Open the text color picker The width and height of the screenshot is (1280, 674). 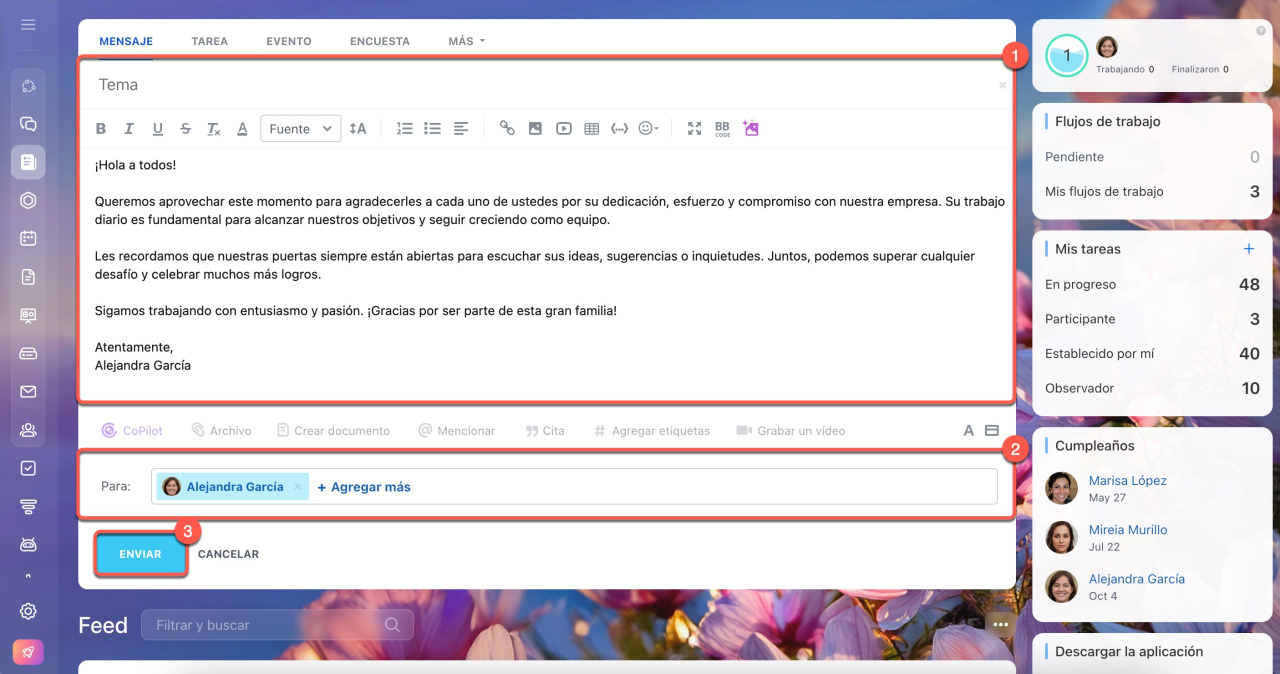242,129
